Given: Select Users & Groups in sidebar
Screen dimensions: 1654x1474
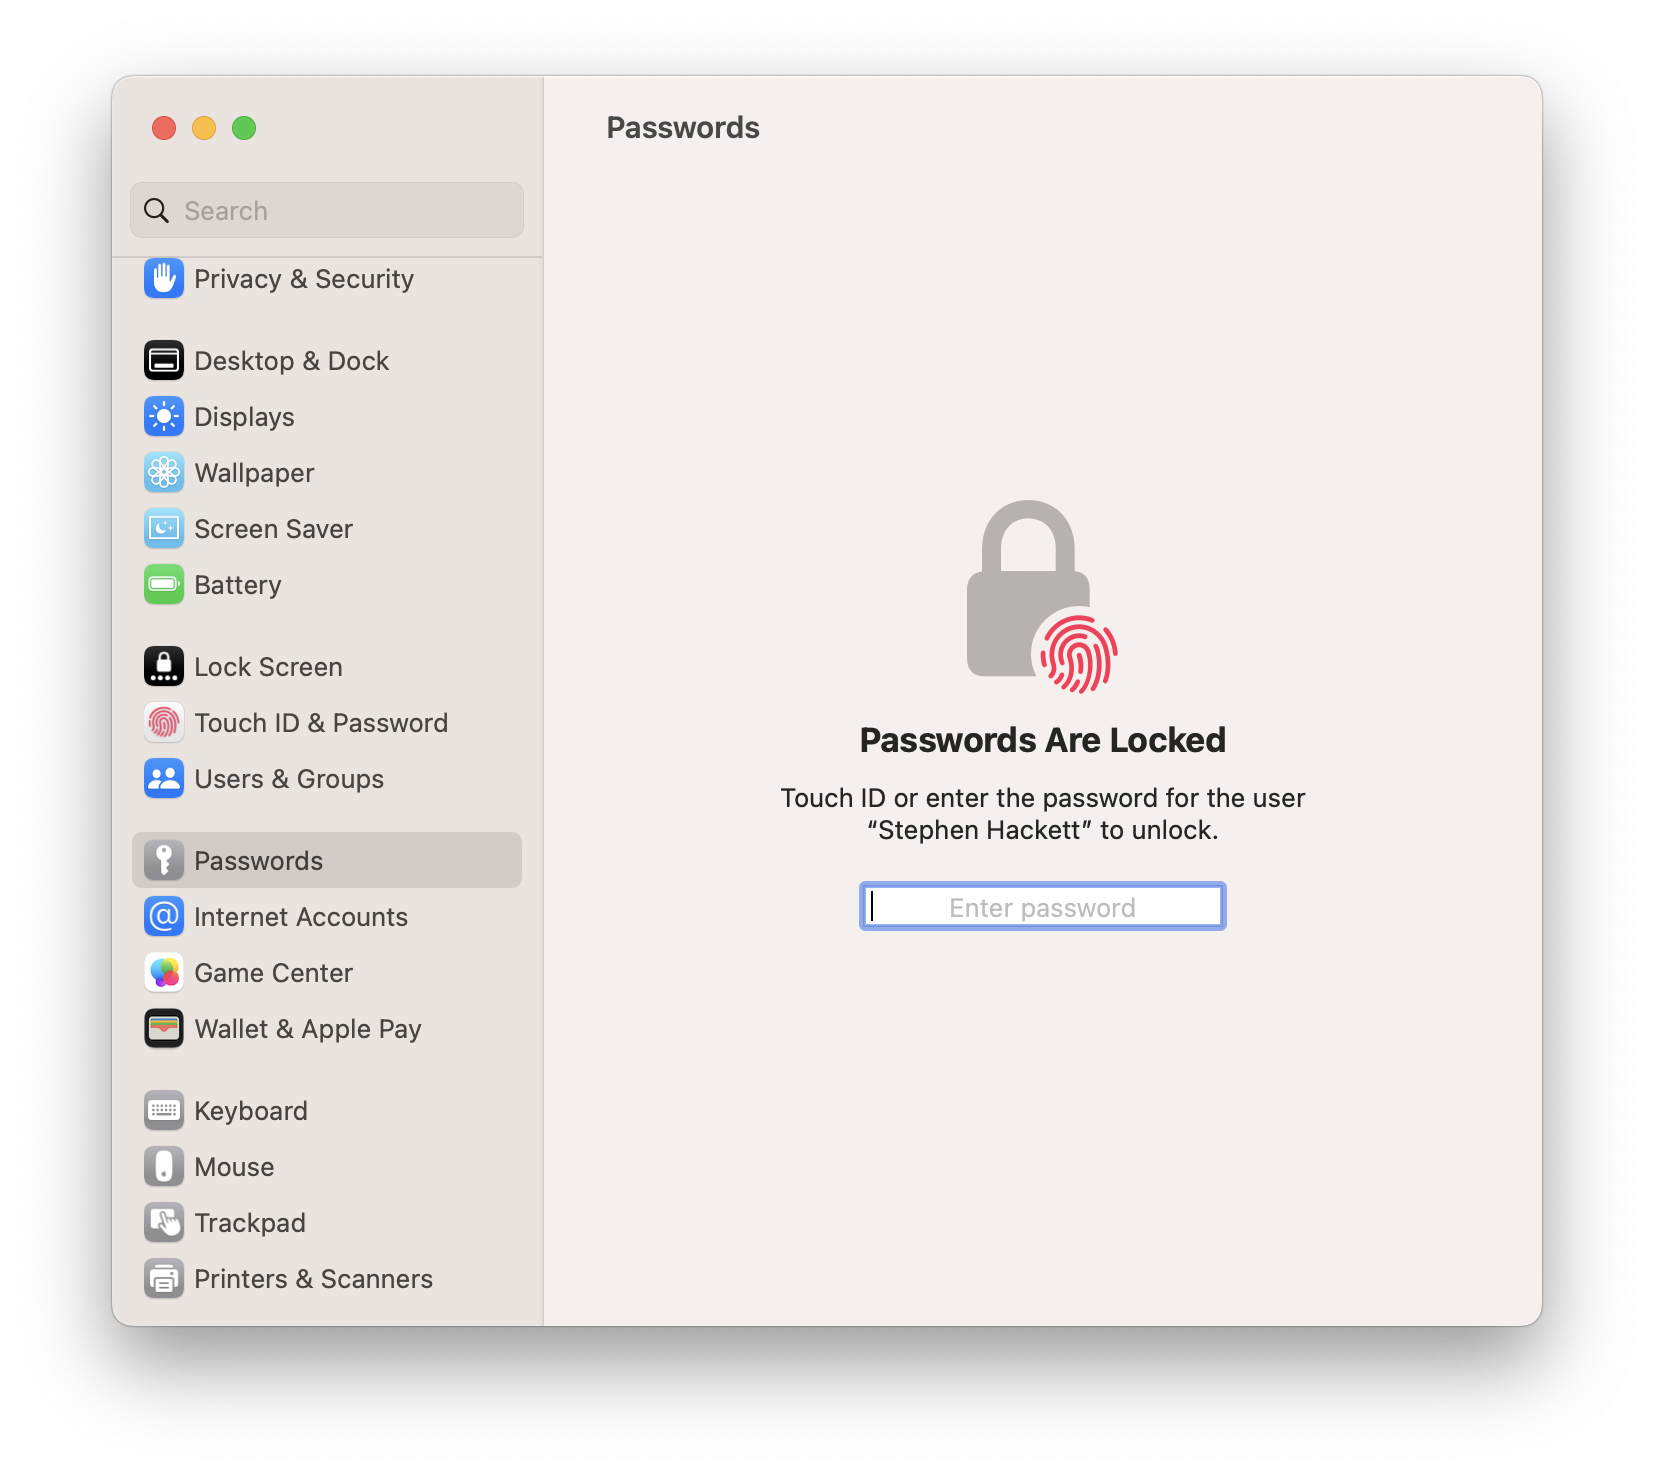Looking at the screenshot, I should (289, 779).
